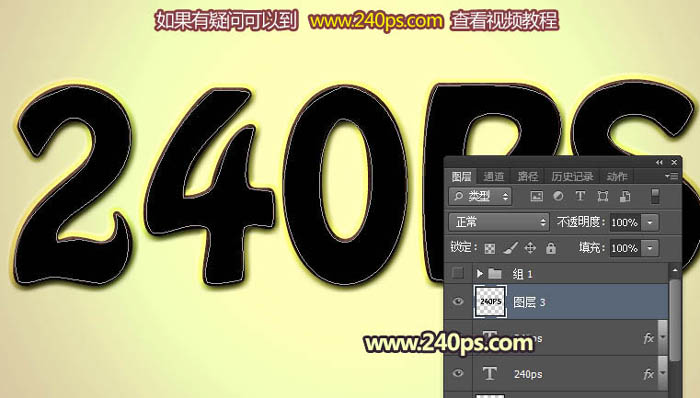The height and width of the screenshot is (398, 700).
Task: Open the 填充 fill slider arrow
Action: pyautogui.click(x=650, y=248)
